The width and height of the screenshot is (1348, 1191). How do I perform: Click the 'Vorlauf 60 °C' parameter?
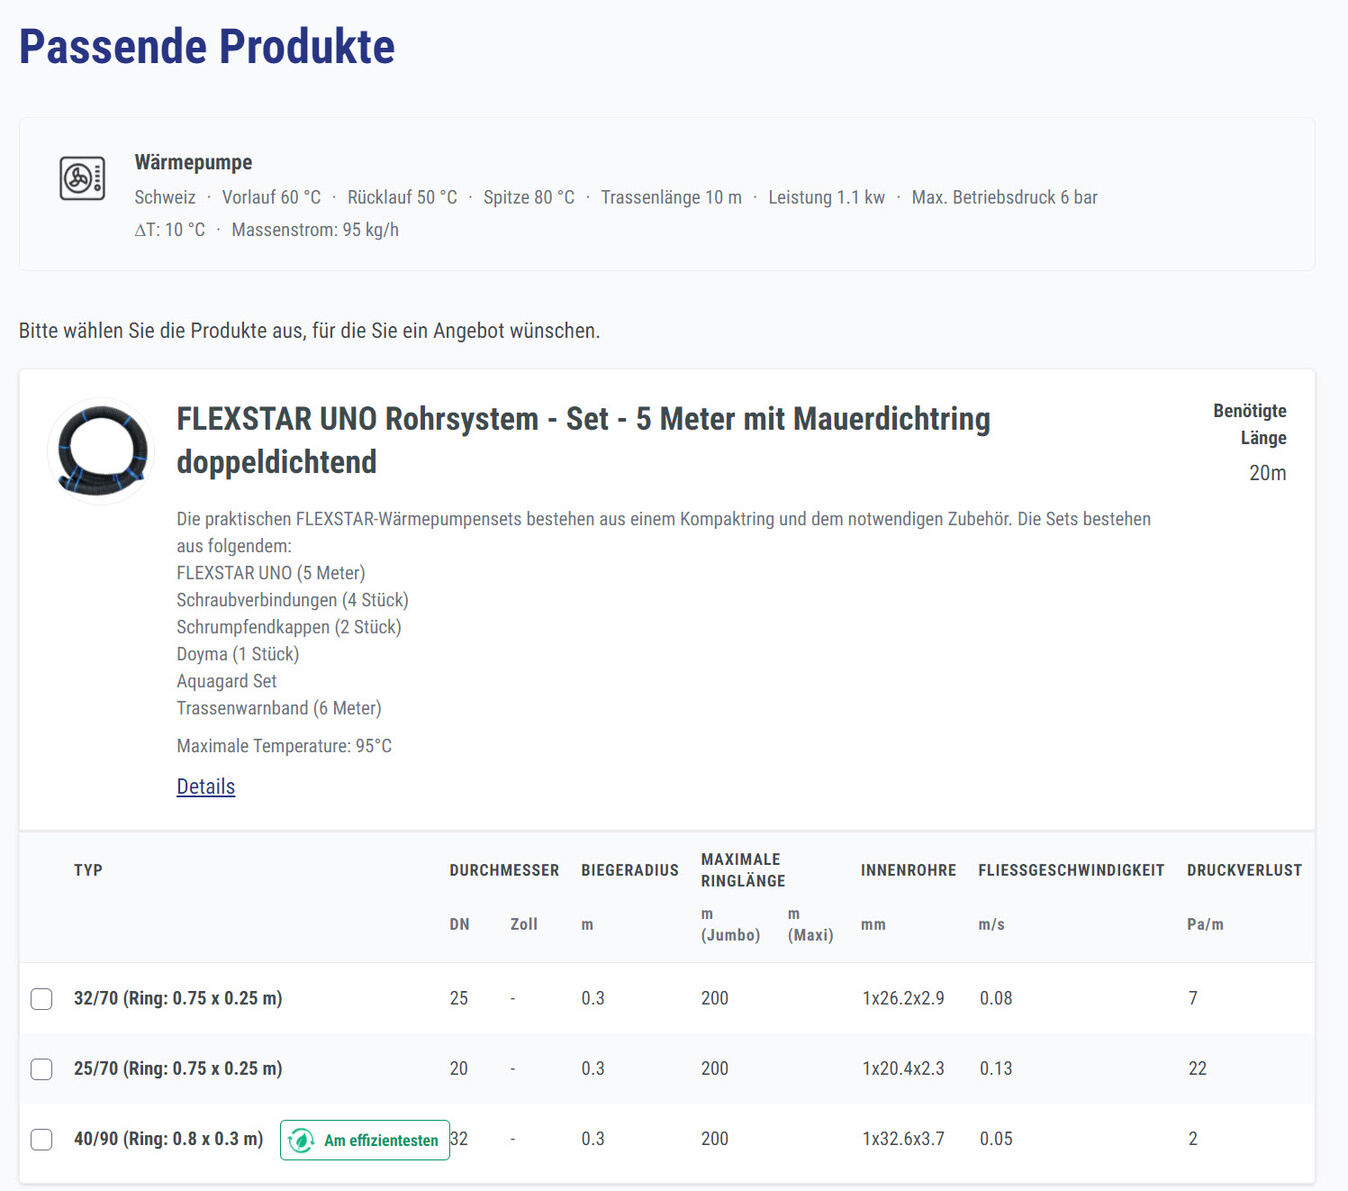click(x=271, y=197)
